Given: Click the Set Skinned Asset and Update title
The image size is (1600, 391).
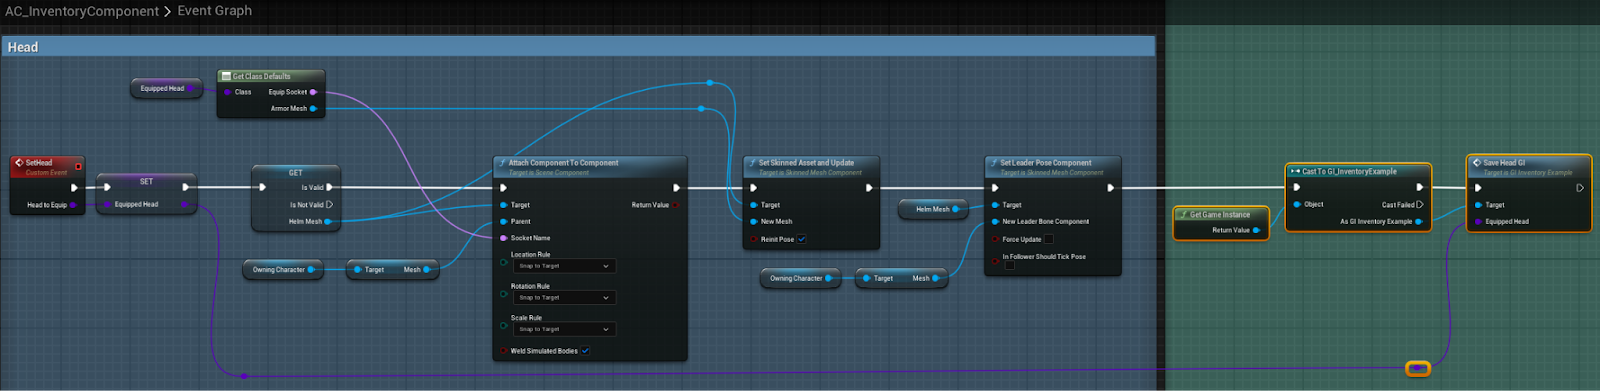Looking at the screenshot, I should pos(806,162).
